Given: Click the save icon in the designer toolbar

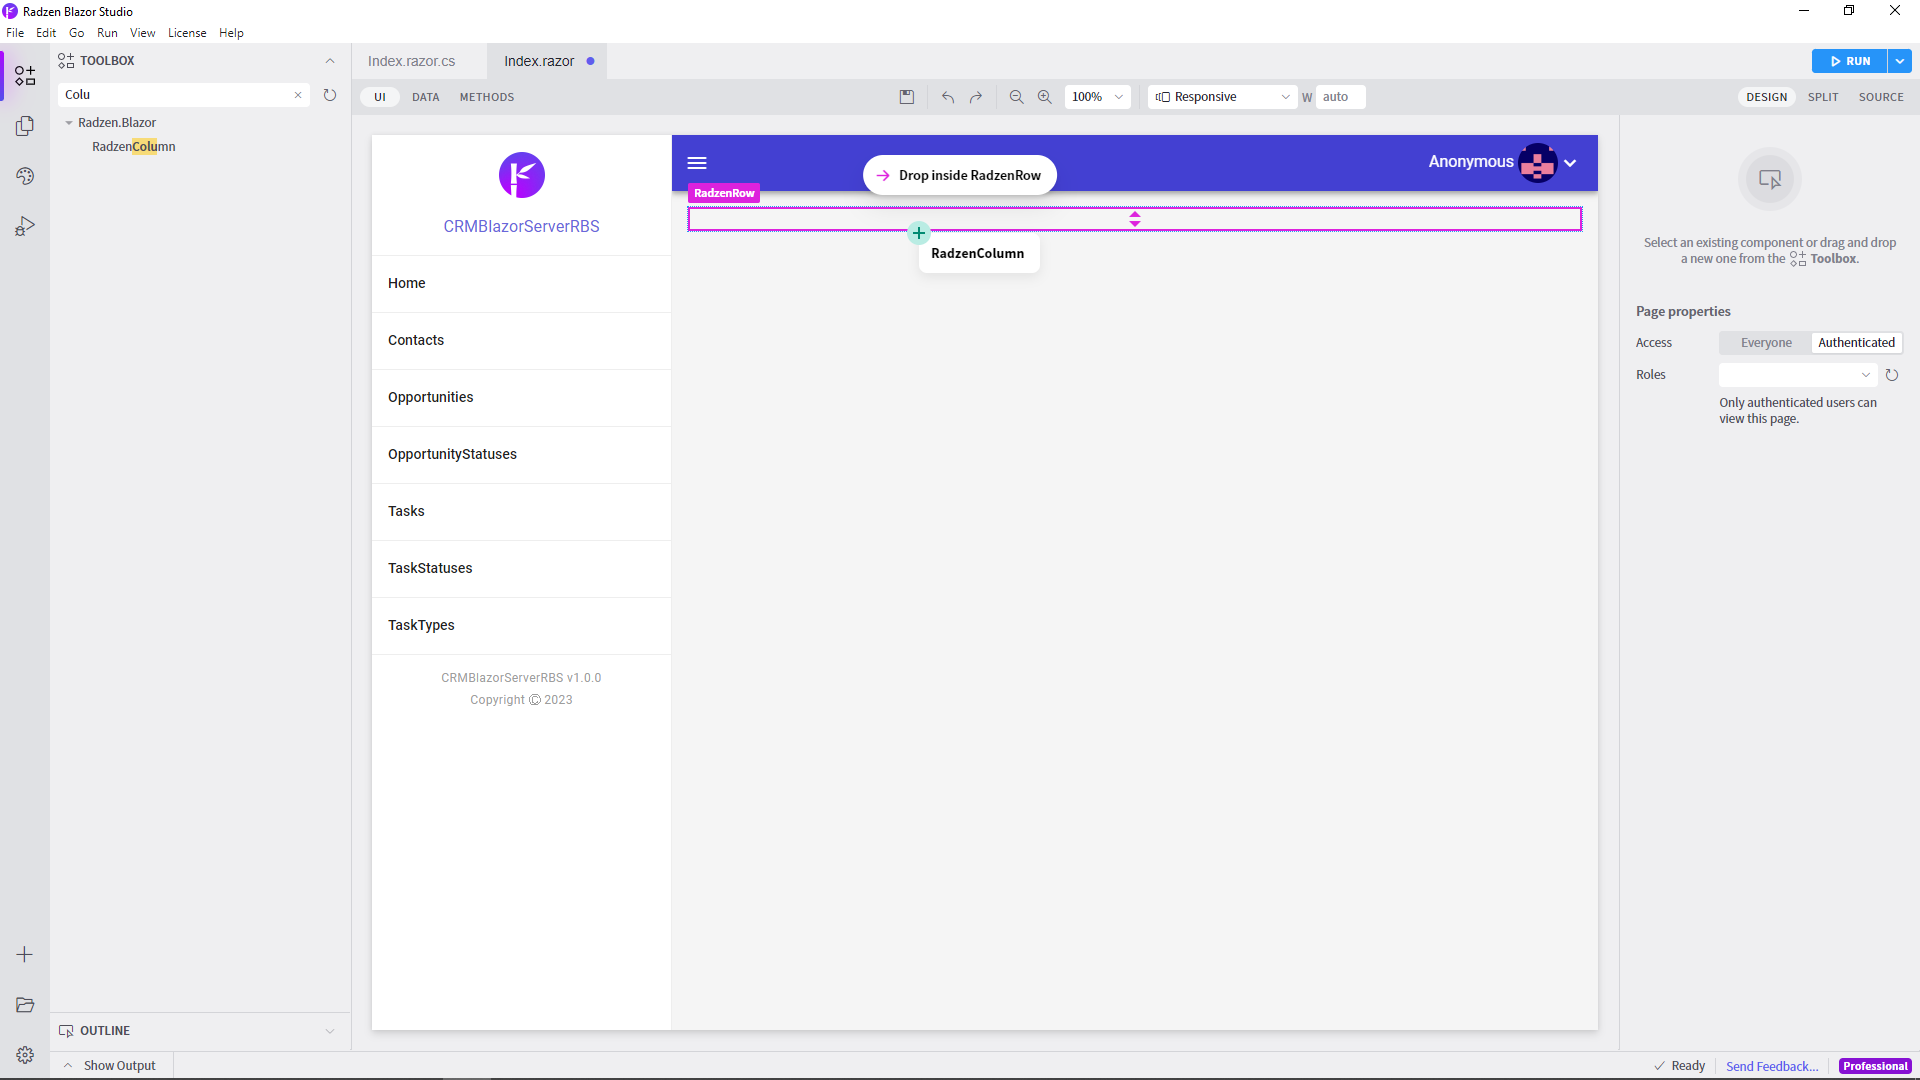Looking at the screenshot, I should click(x=907, y=97).
